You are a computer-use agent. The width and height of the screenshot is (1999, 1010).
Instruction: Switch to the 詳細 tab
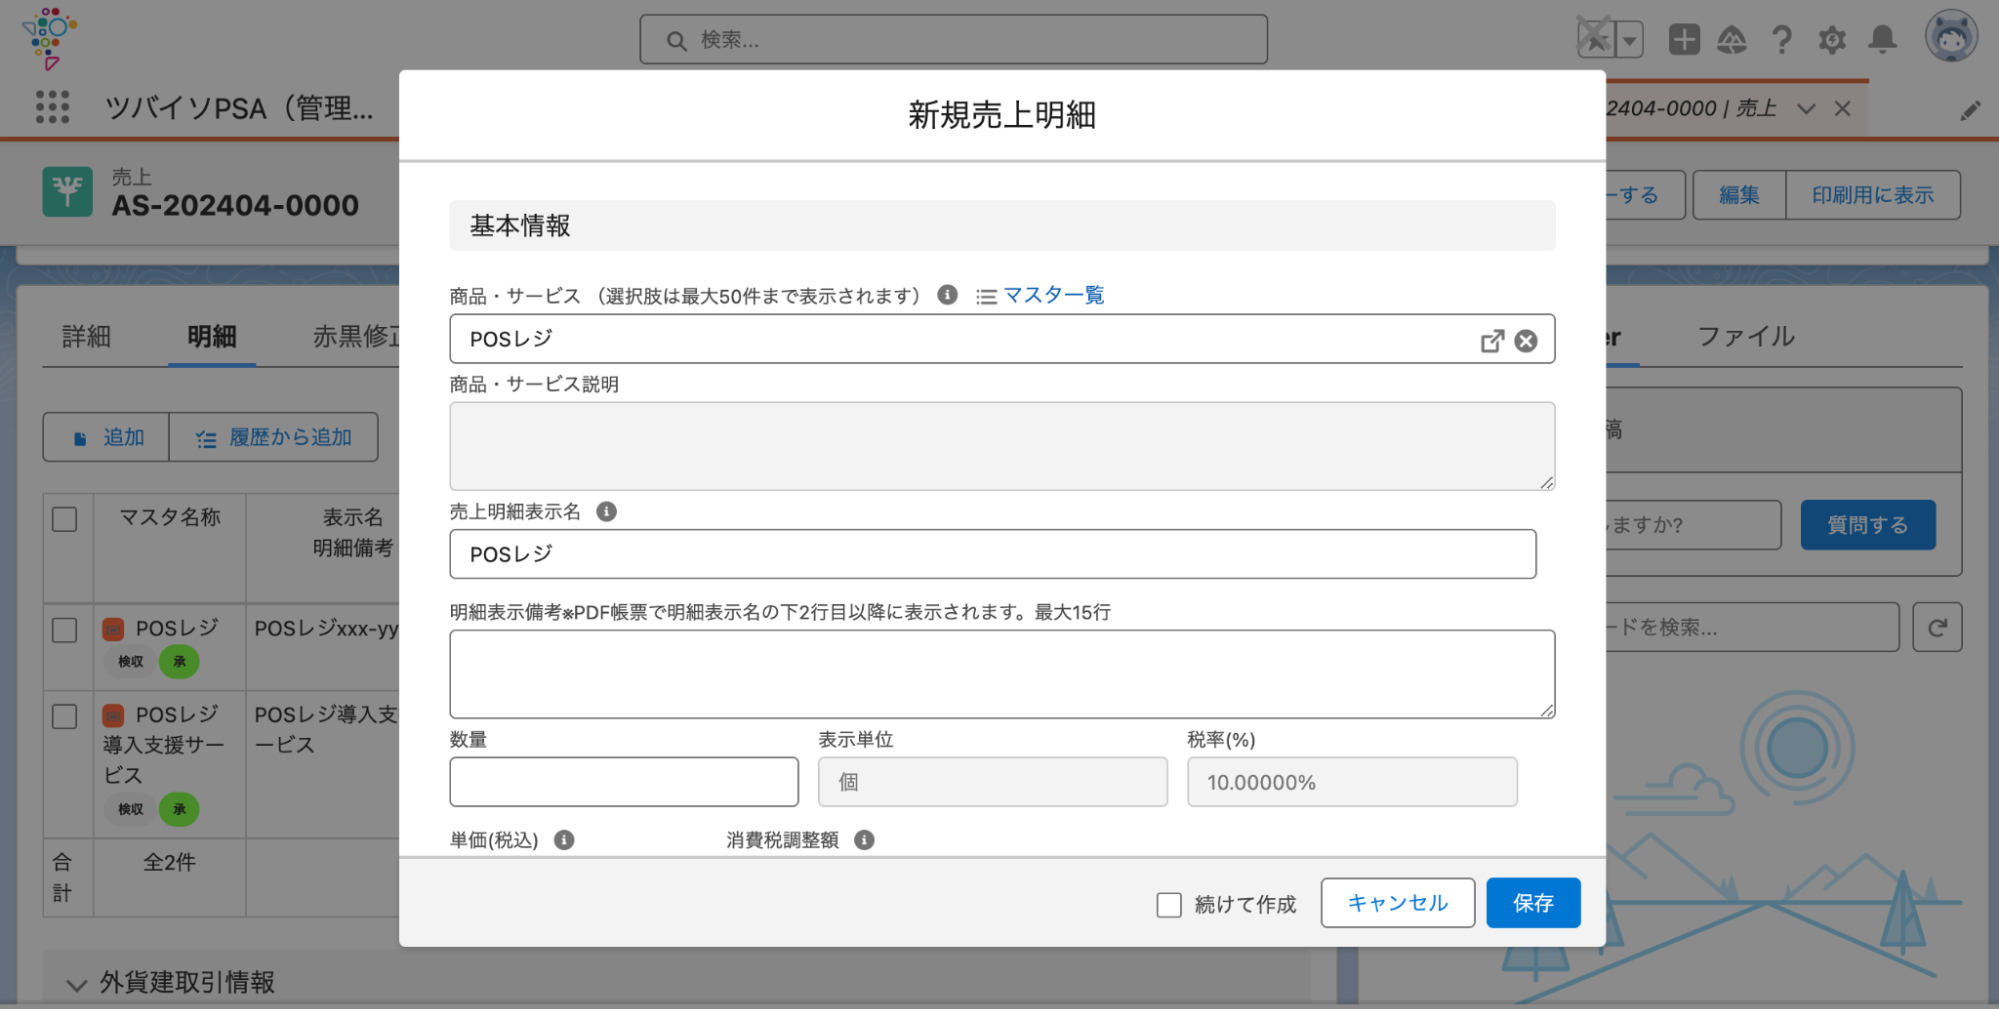[x=87, y=336]
